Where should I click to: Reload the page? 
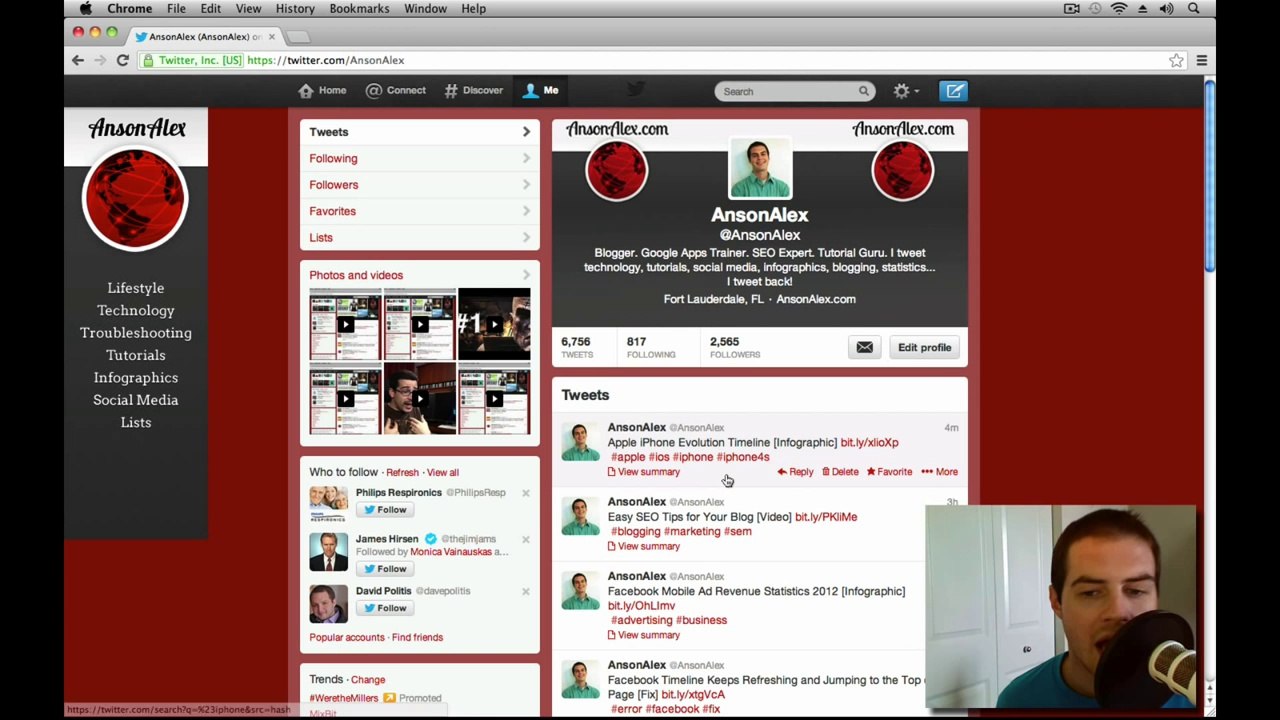(x=122, y=60)
